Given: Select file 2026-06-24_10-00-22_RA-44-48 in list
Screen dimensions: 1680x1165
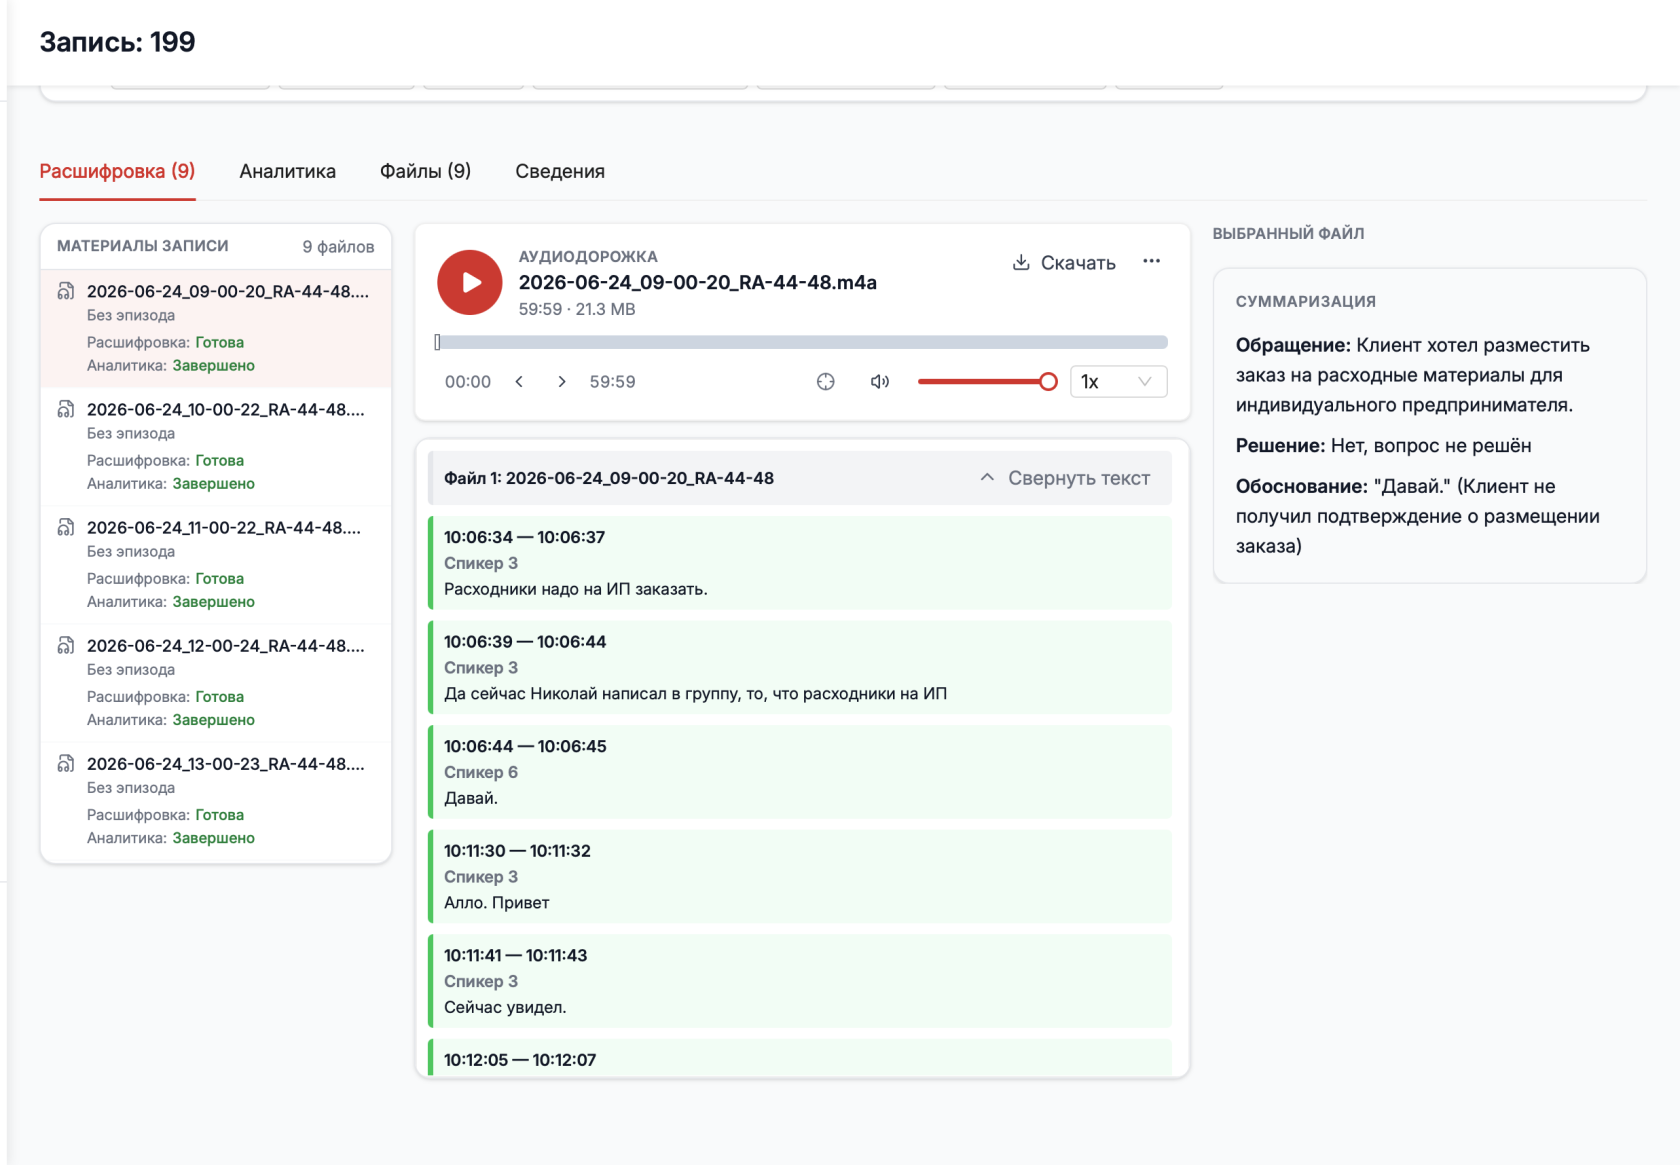Looking at the screenshot, I should click(x=216, y=446).
